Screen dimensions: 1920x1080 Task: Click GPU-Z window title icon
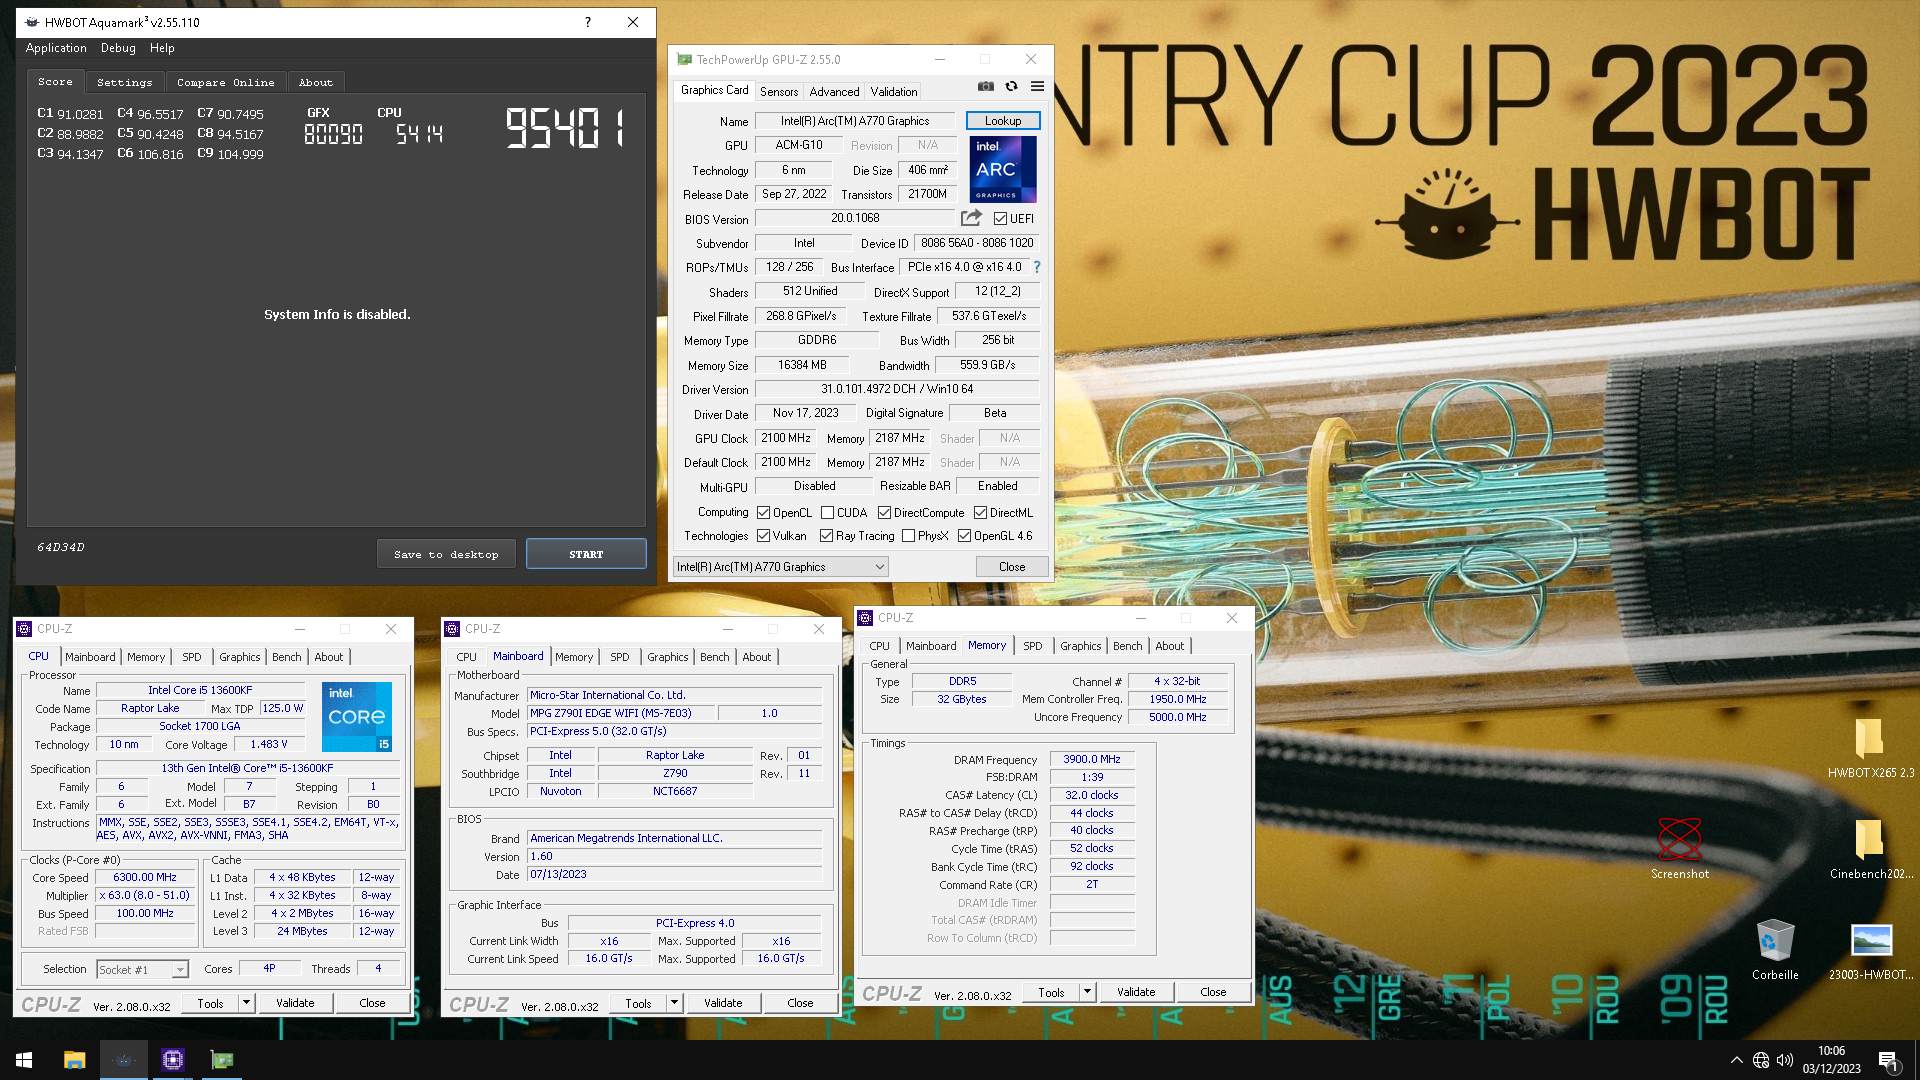pyautogui.click(x=684, y=60)
